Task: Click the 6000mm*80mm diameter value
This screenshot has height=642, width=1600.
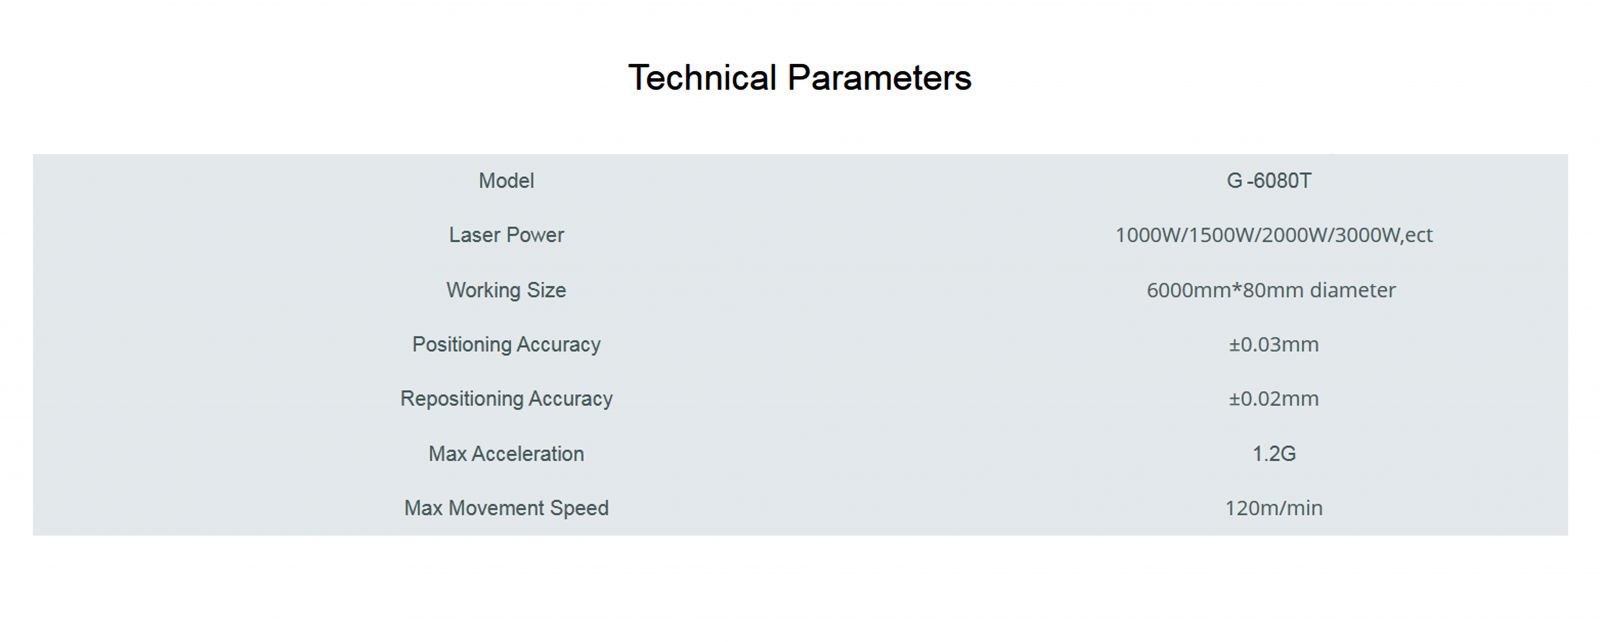Action: [x=1271, y=290]
